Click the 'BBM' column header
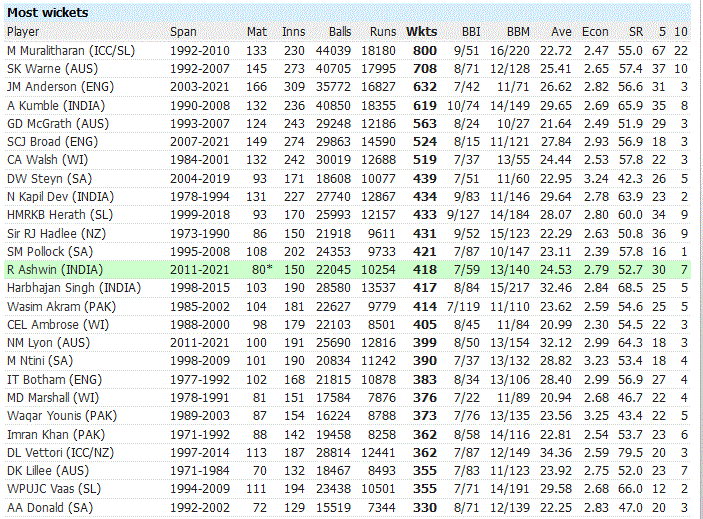 518,32
